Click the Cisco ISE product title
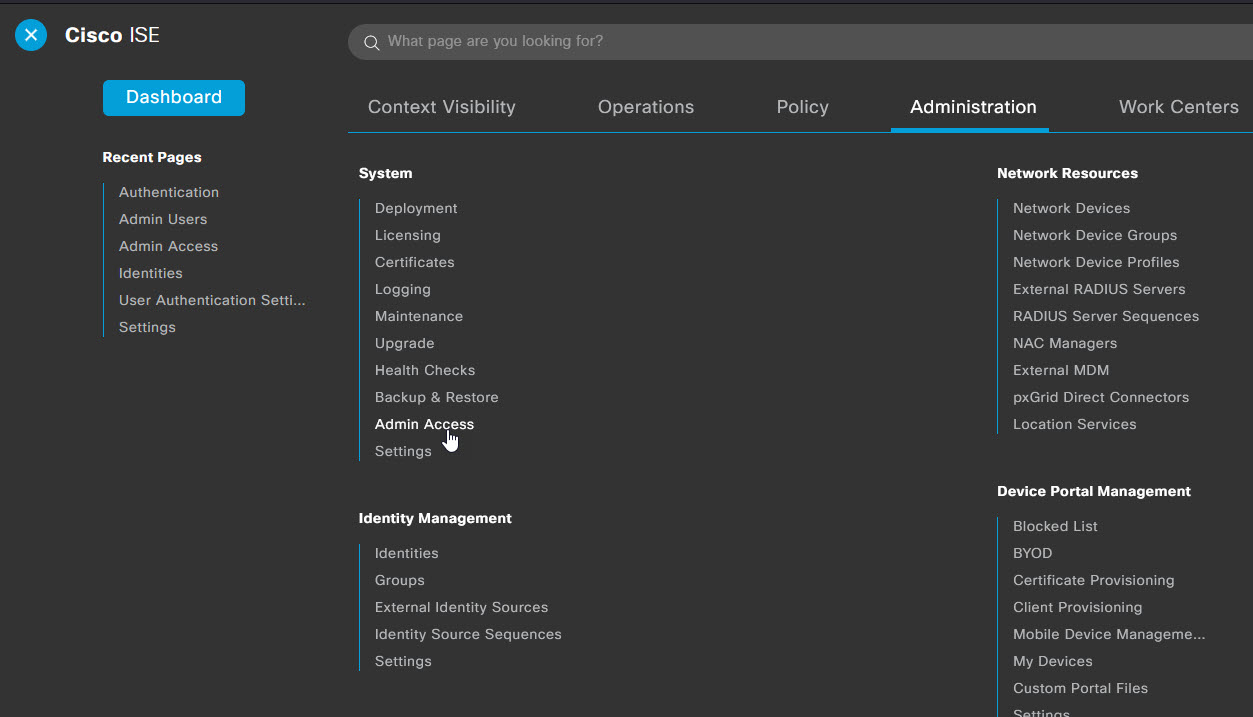 tap(112, 36)
